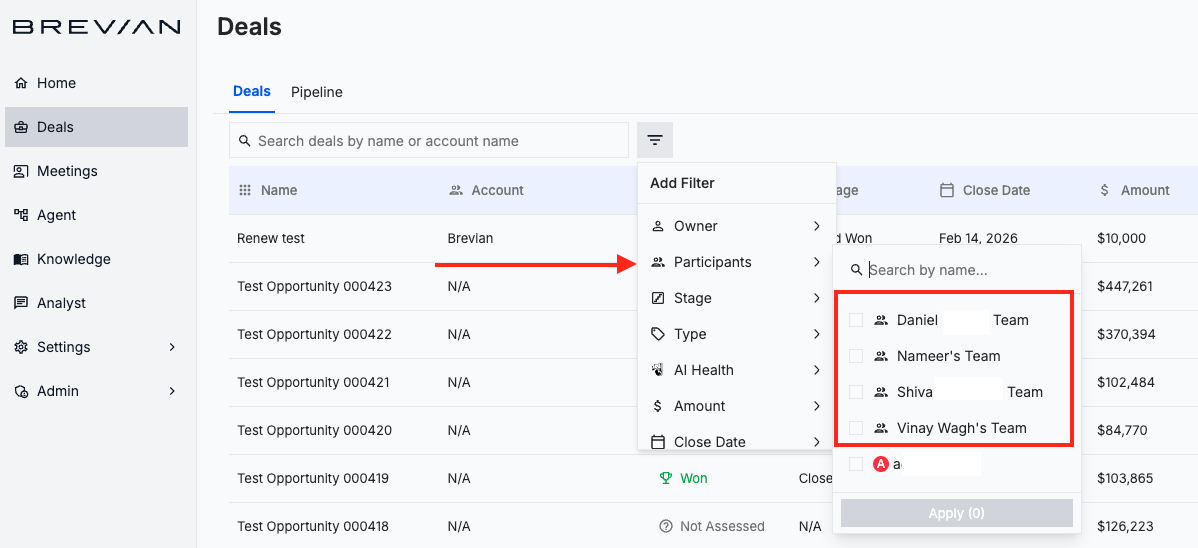Open the Agent page
The image size is (1198, 548).
click(x=96, y=215)
